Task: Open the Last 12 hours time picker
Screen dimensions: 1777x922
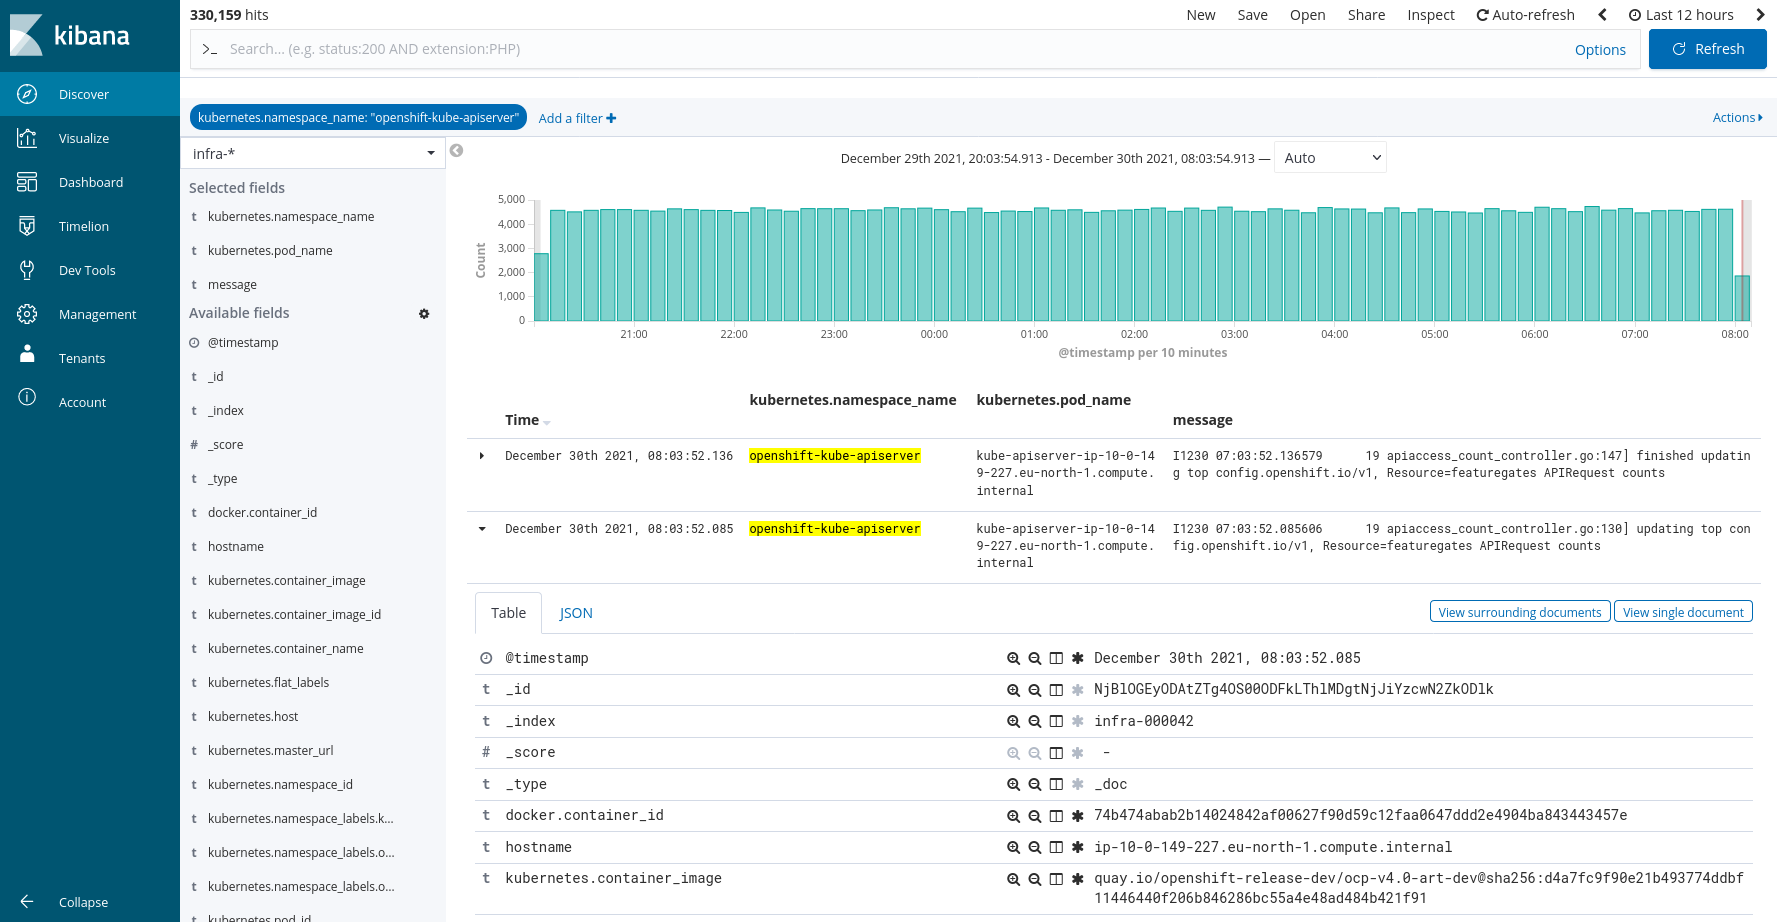Action: pos(1681,15)
